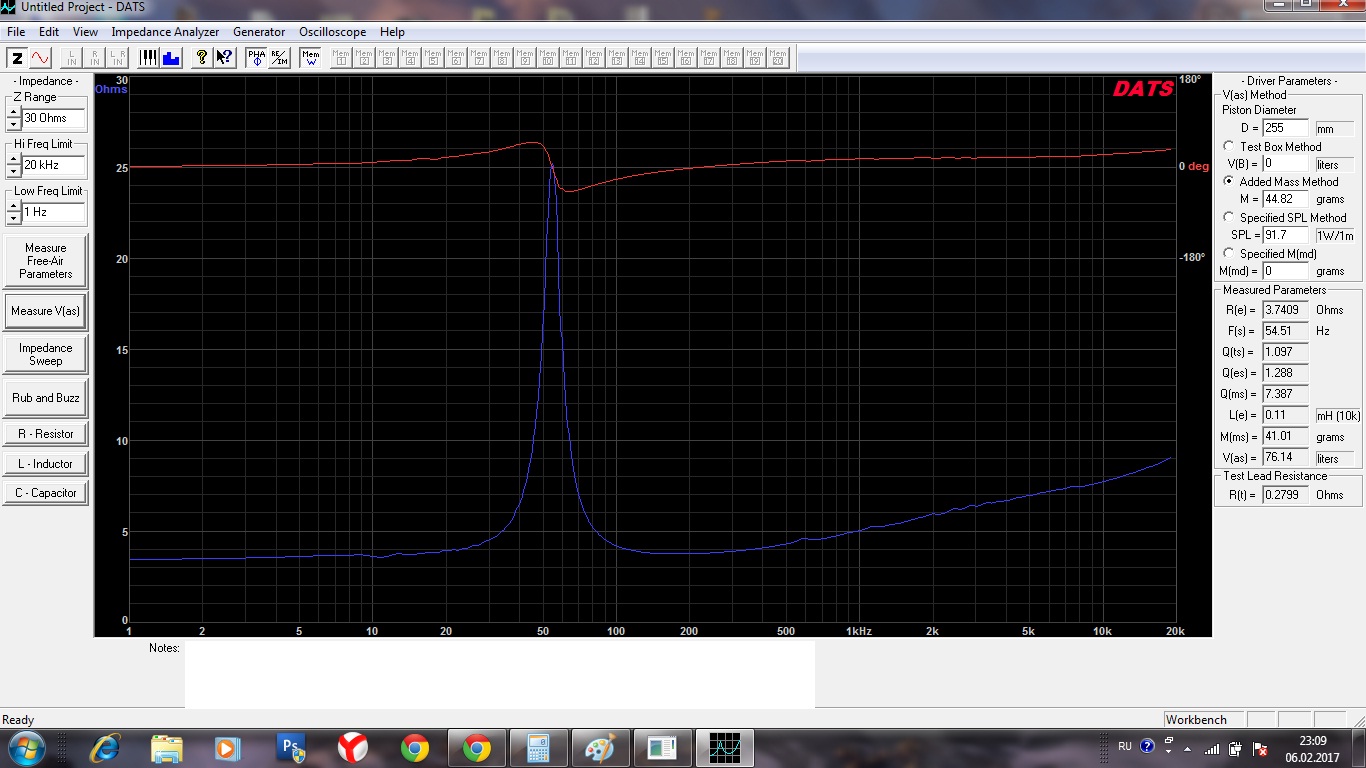Select the Test Box Method radio button

coord(1228,146)
